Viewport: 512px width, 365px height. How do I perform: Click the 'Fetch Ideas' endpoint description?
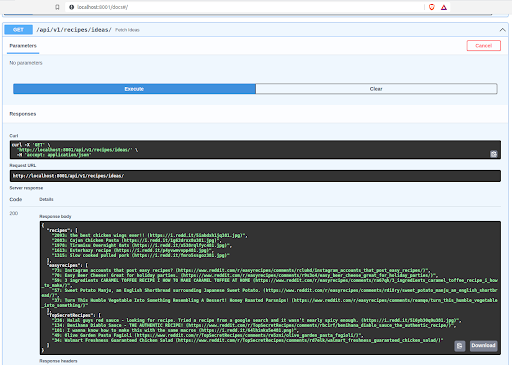pyautogui.click(x=127, y=30)
